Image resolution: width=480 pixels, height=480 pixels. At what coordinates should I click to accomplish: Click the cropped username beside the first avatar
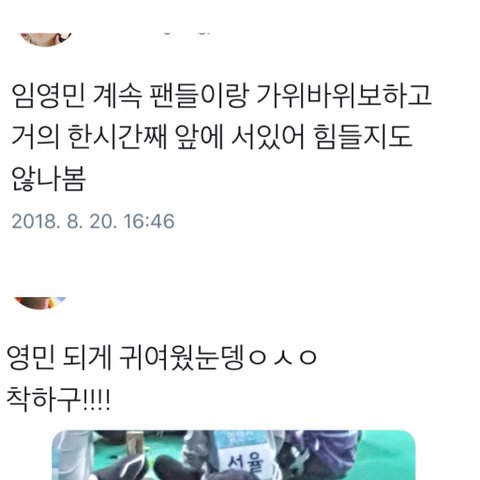[188, 33]
